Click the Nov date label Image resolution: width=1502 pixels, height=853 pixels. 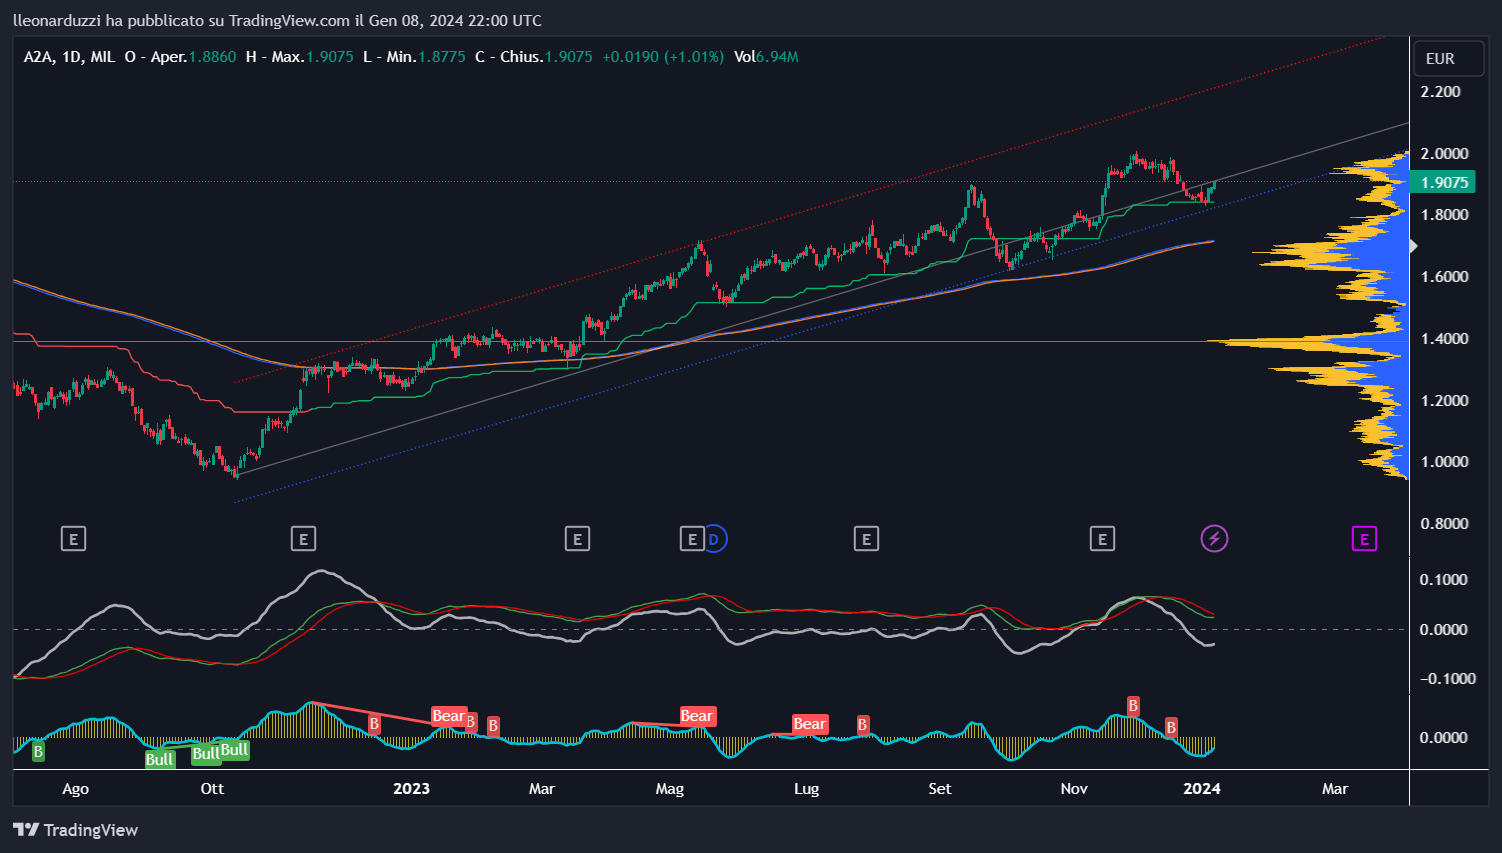(x=1074, y=789)
